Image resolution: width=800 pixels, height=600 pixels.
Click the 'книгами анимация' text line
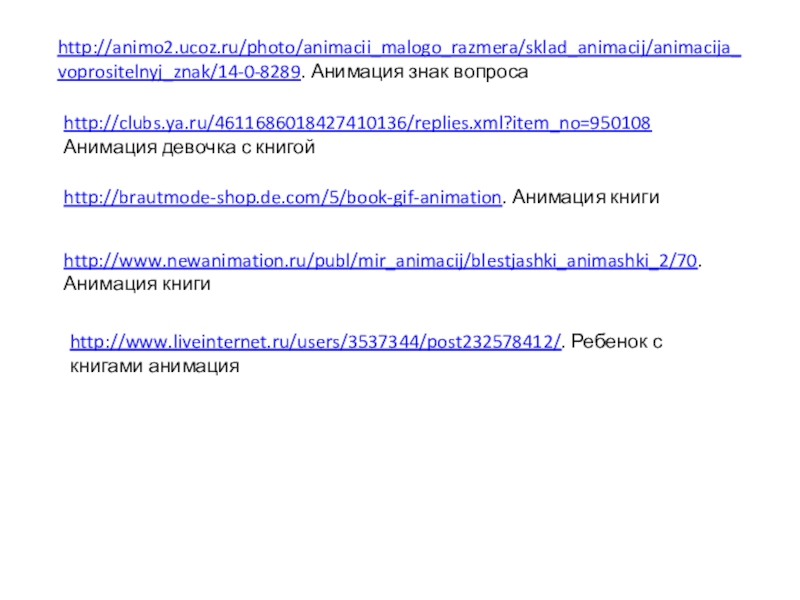(x=155, y=366)
